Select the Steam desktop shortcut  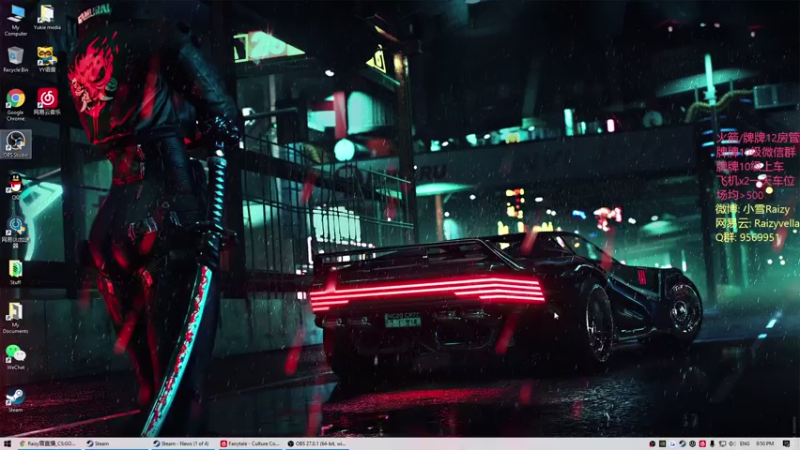pos(16,399)
